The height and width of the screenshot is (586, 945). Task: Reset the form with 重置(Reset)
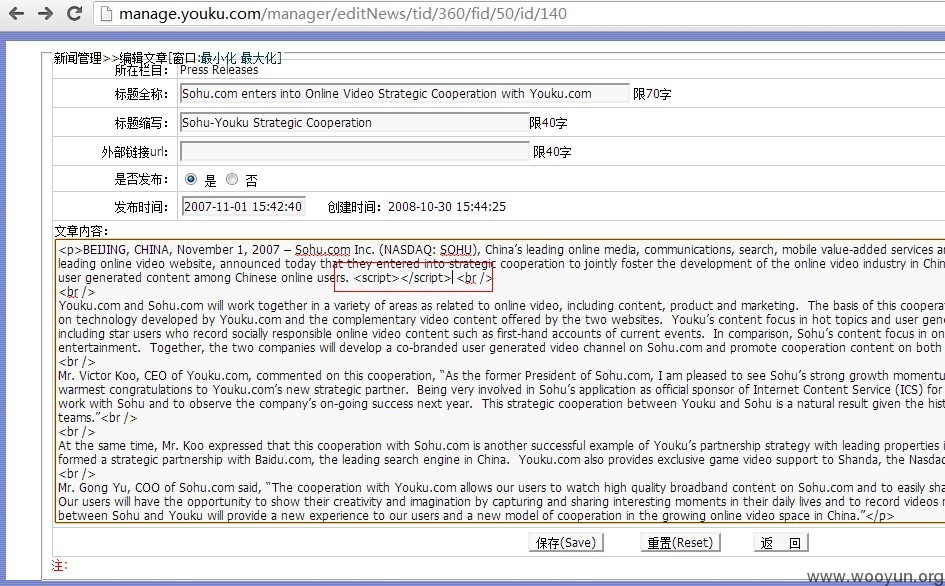click(x=680, y=543)
